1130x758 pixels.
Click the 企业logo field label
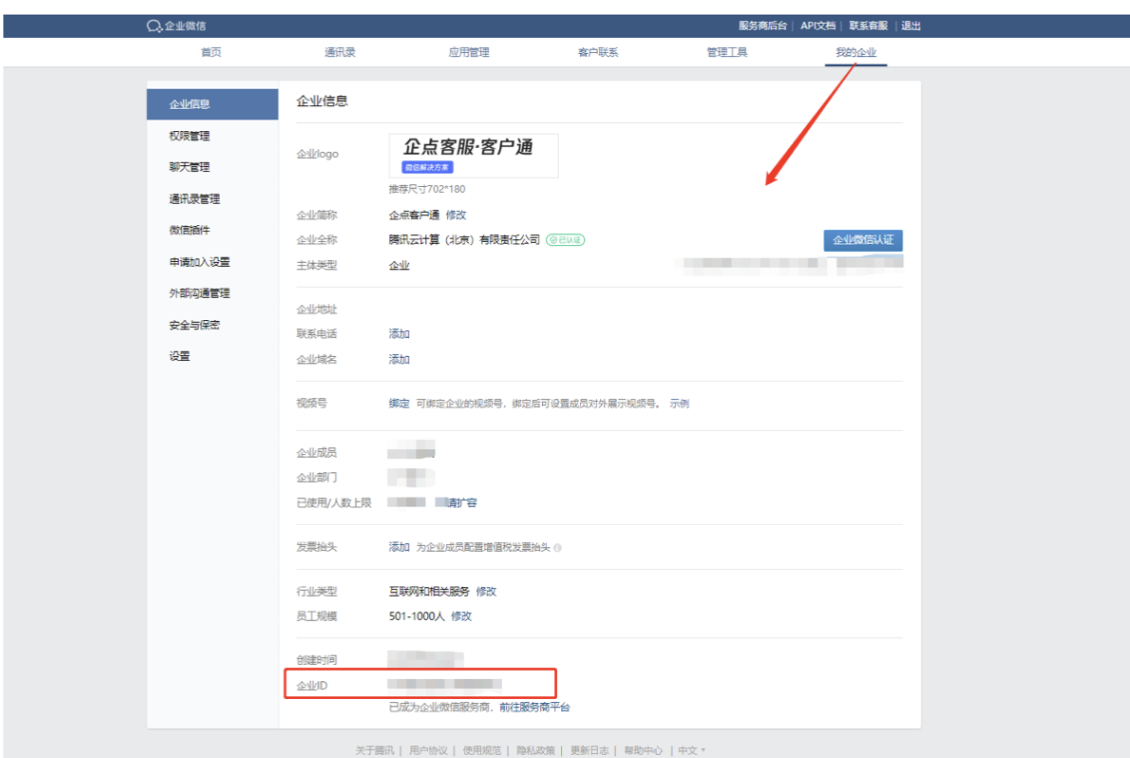click(x=318, y=153)
